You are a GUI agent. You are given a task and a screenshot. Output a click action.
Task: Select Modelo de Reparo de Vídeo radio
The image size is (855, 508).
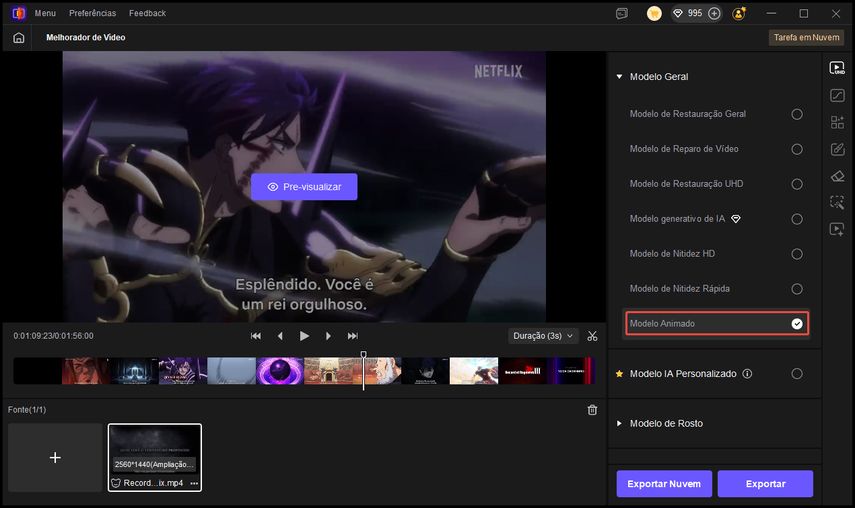pyautogui.click(x=797, y=149)
